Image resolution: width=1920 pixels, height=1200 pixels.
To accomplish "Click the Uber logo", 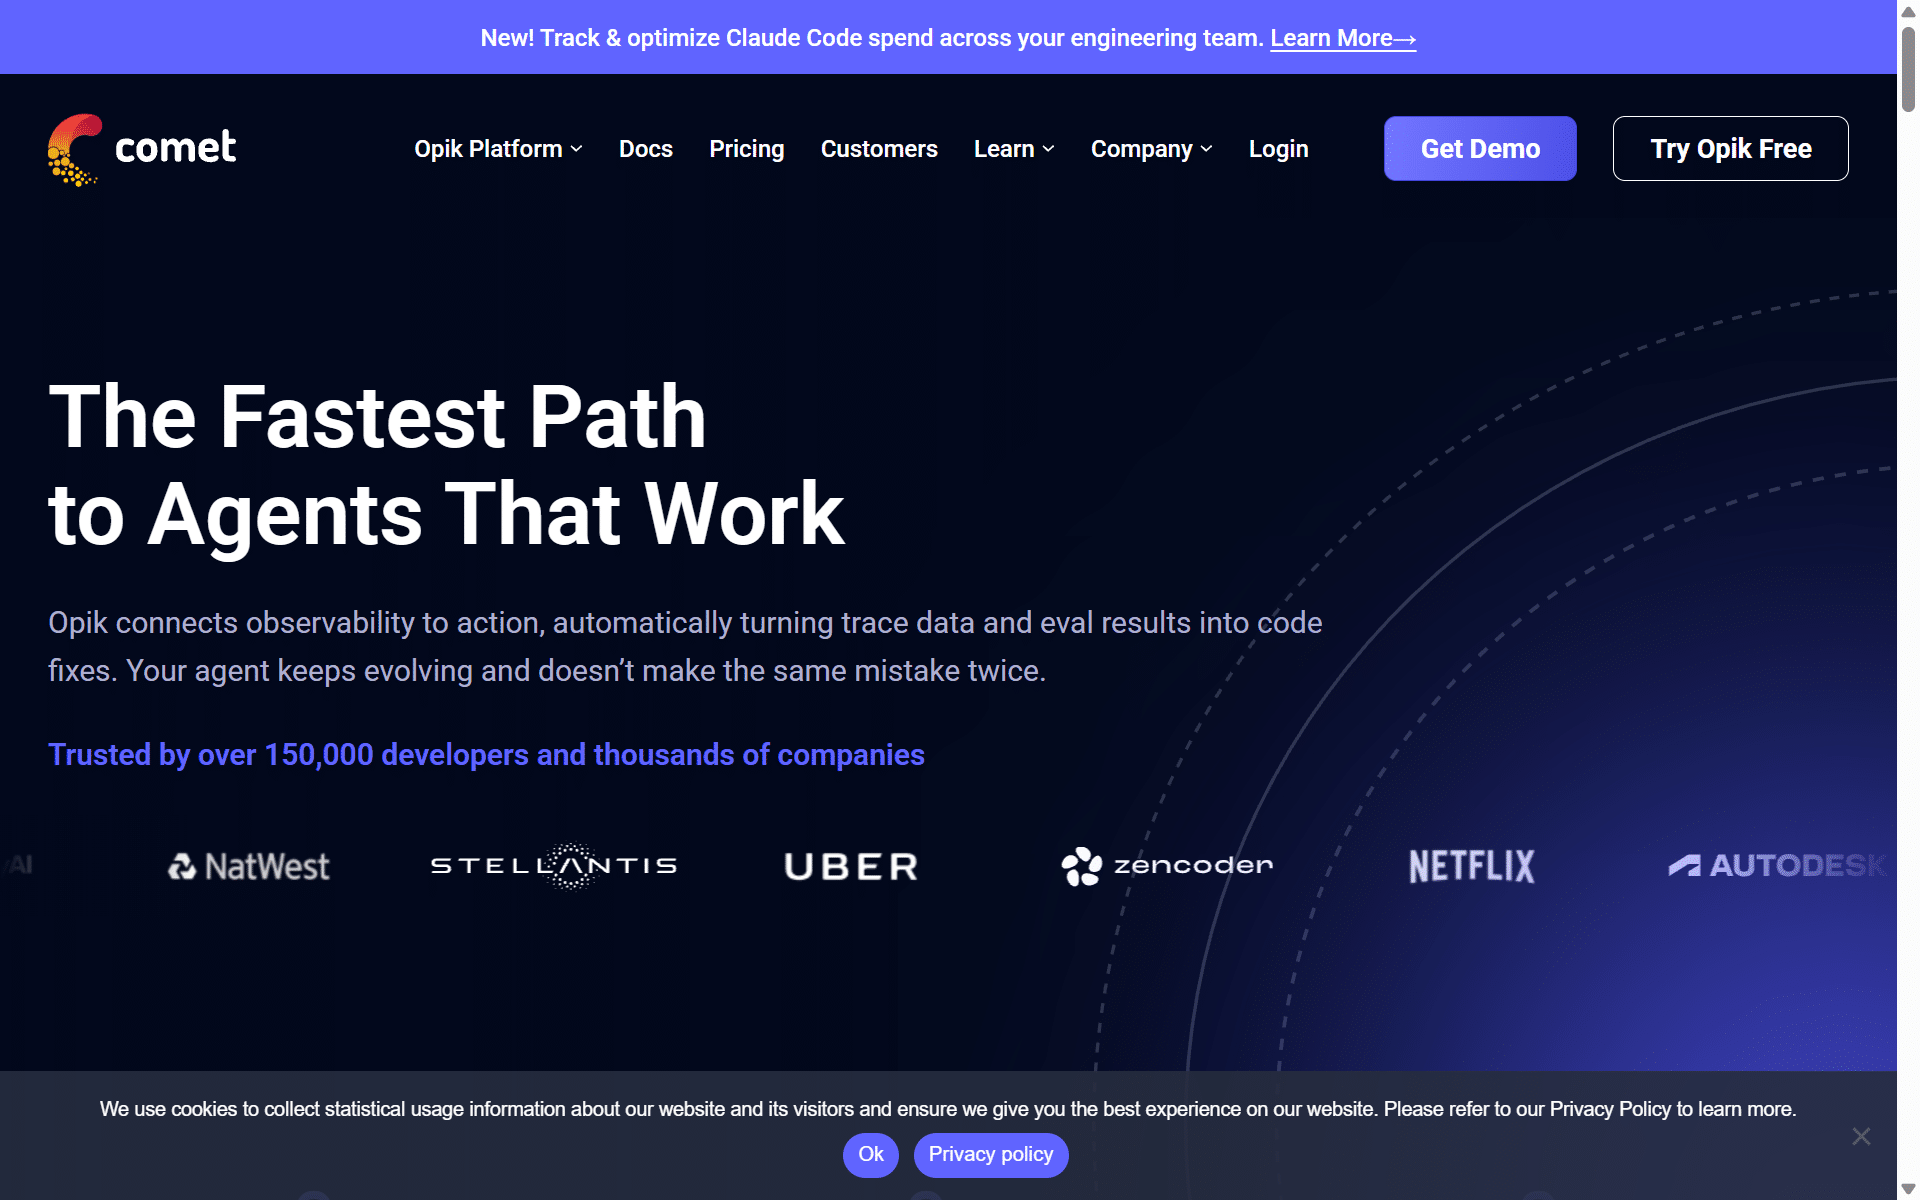I will click(851, 866).
